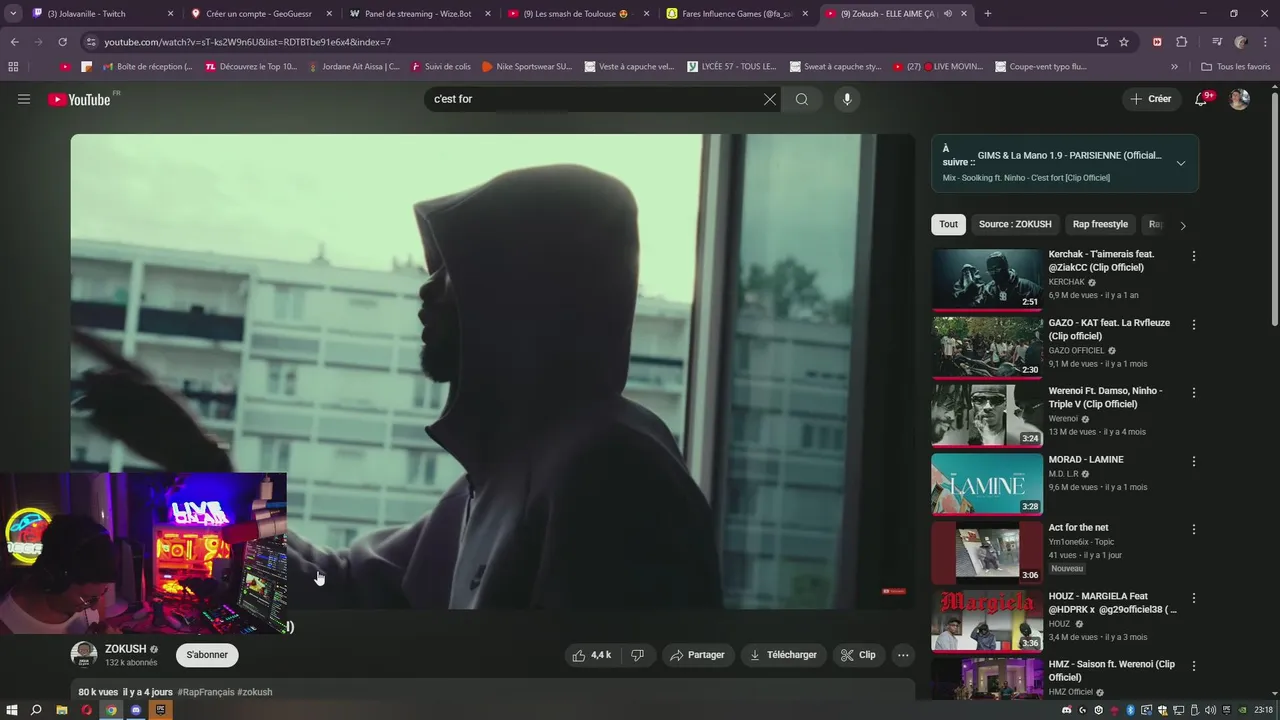Expand the À suivre playlist panel
The image size is (1280, 720).
[x=1181, y=163]
